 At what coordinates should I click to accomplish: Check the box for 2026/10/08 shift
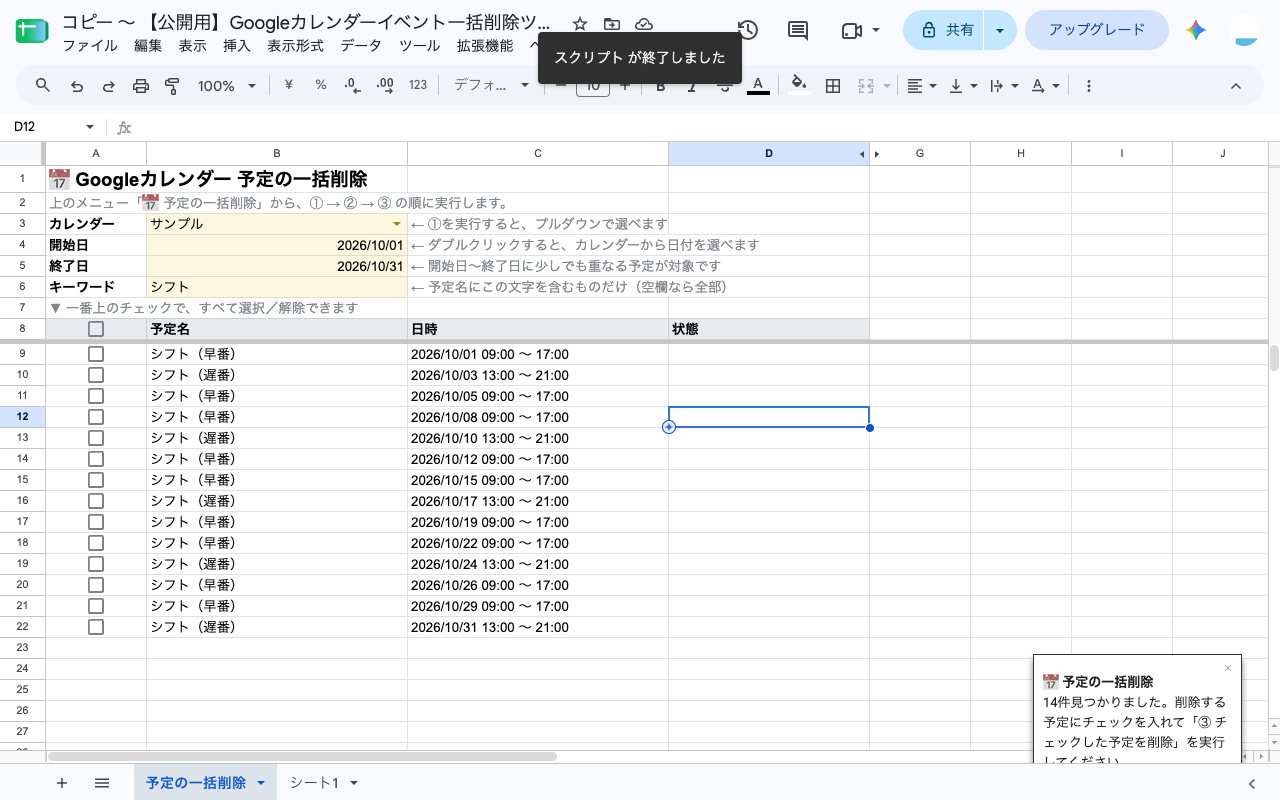click(x=96, y=417)
